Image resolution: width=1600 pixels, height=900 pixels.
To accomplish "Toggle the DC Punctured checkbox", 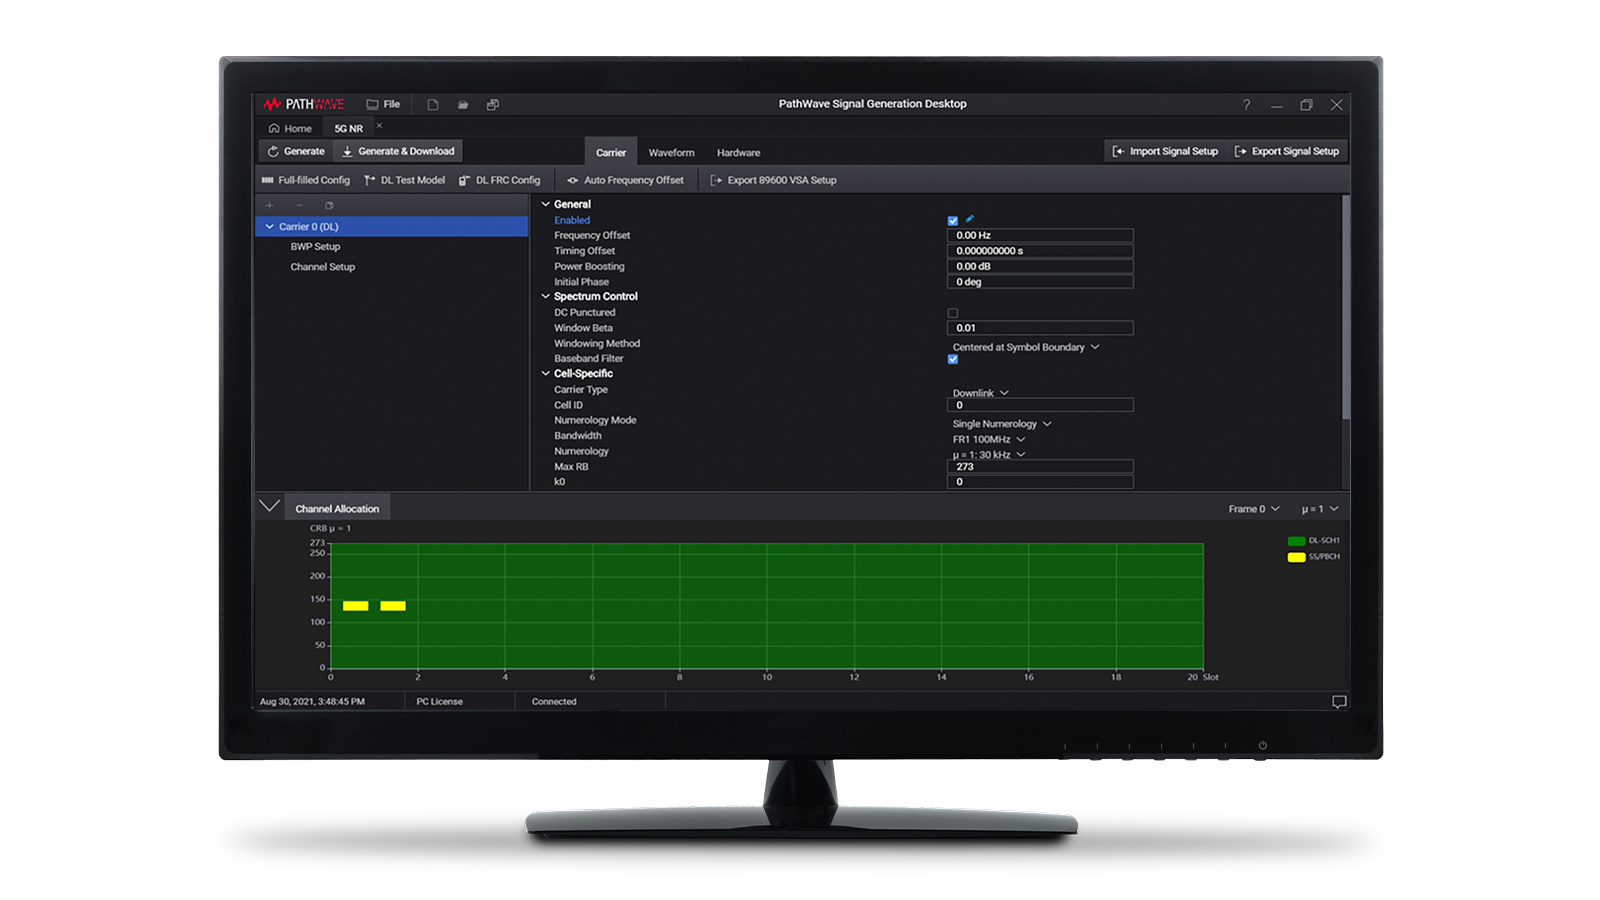I will [952, 312].
